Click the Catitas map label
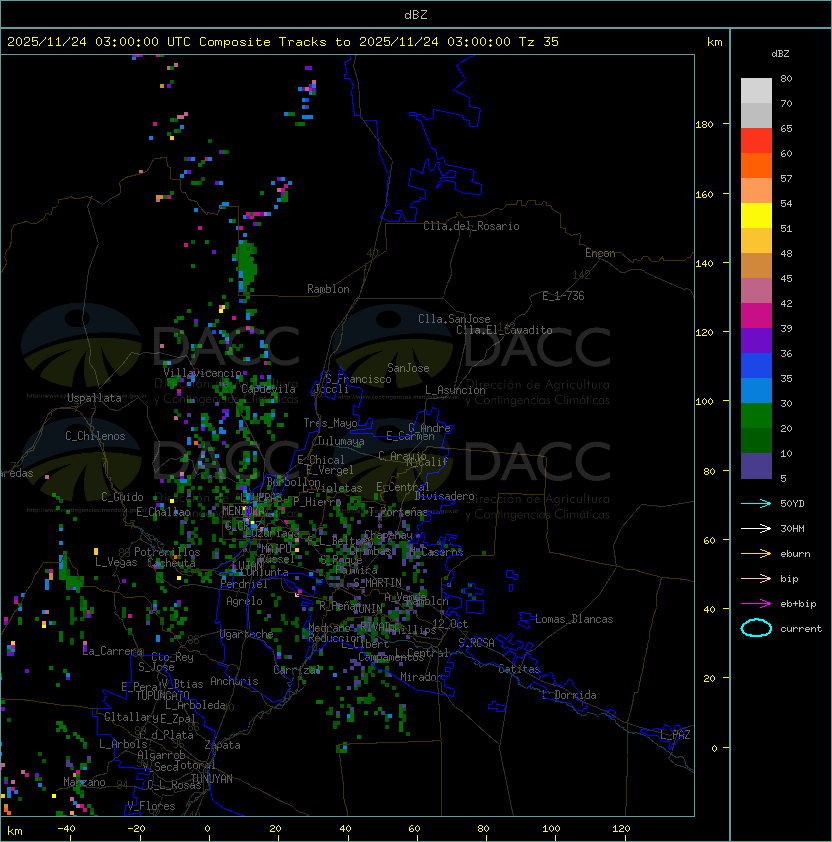832x842 pixels. pos(519,669)
